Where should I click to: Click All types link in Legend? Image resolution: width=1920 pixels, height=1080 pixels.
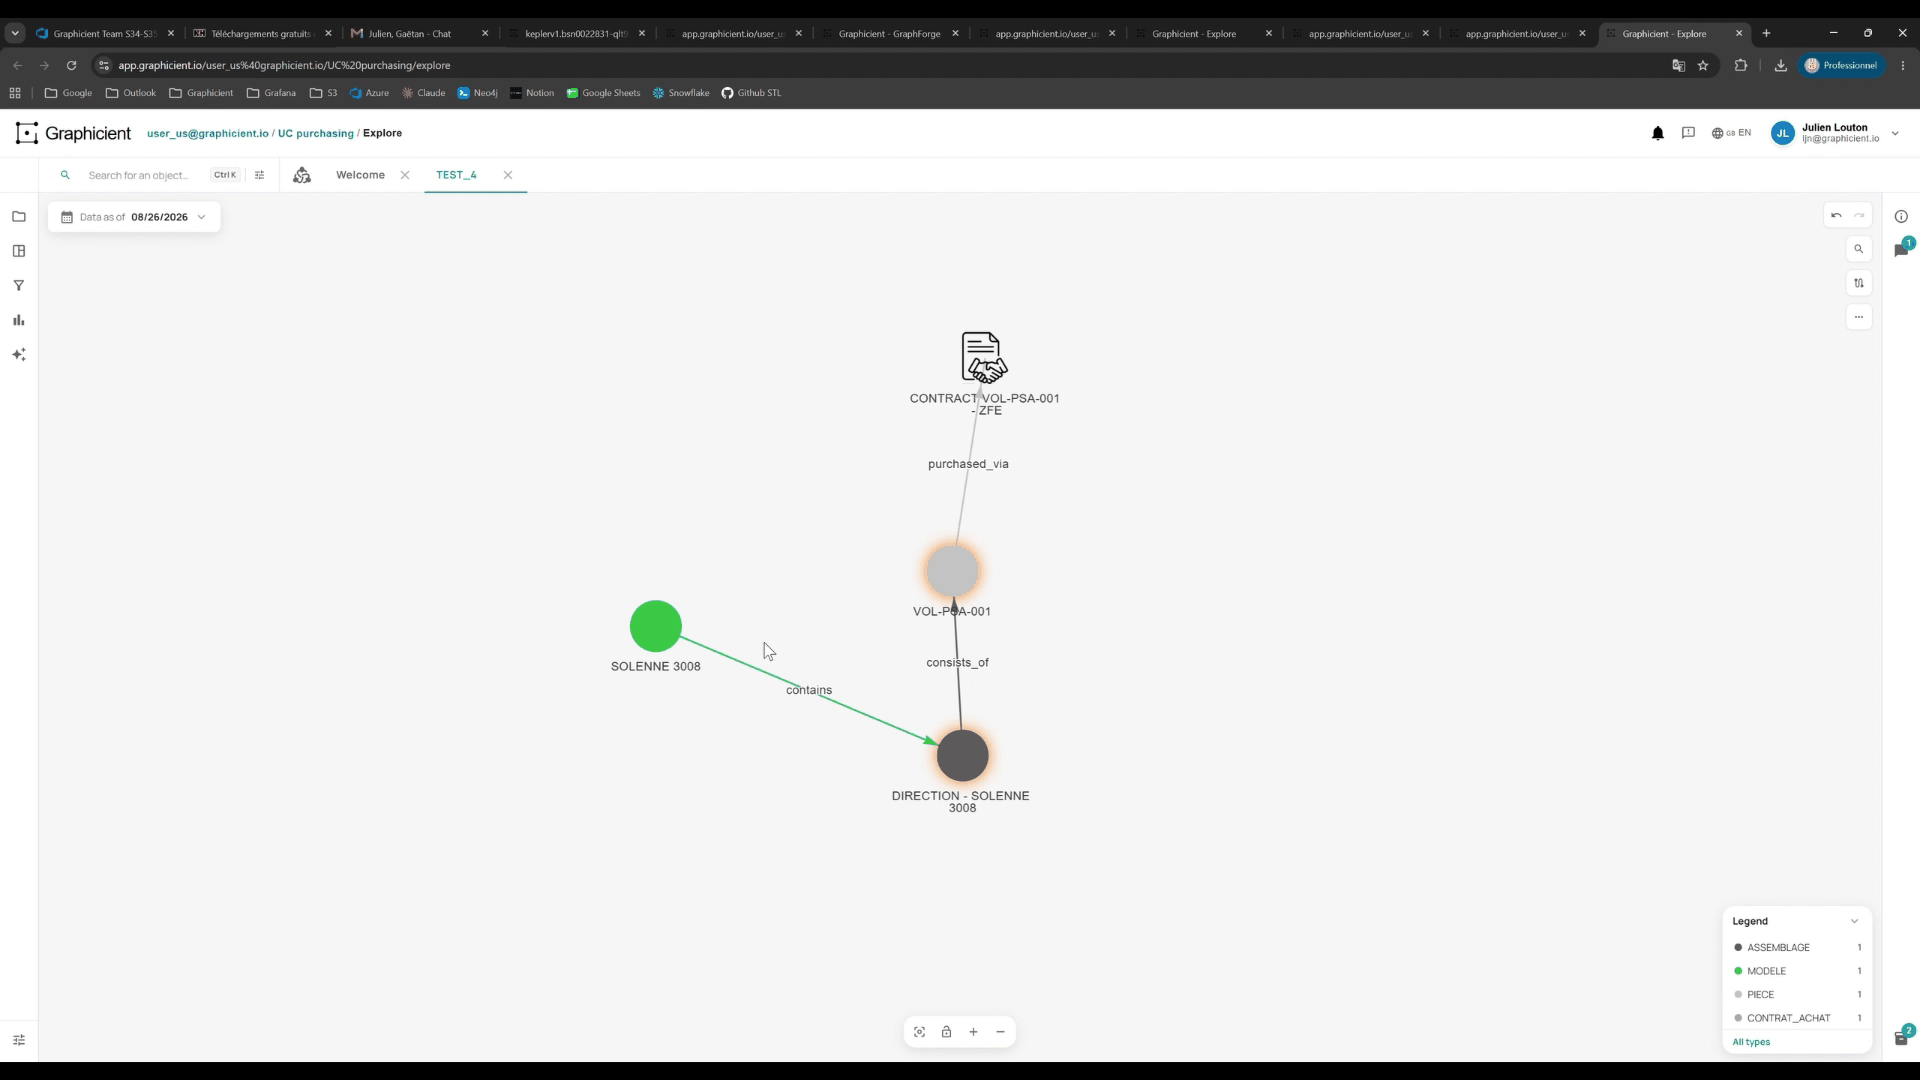(1751, 1042)
